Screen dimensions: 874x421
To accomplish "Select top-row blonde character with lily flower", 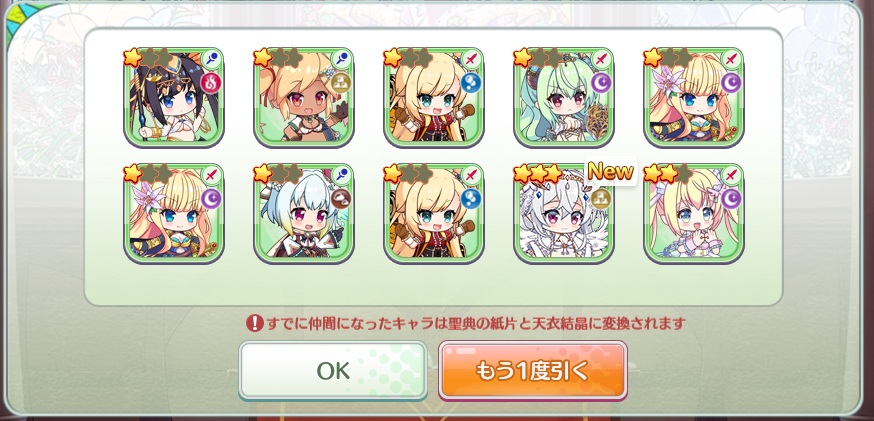I will (x=693, y=97).
